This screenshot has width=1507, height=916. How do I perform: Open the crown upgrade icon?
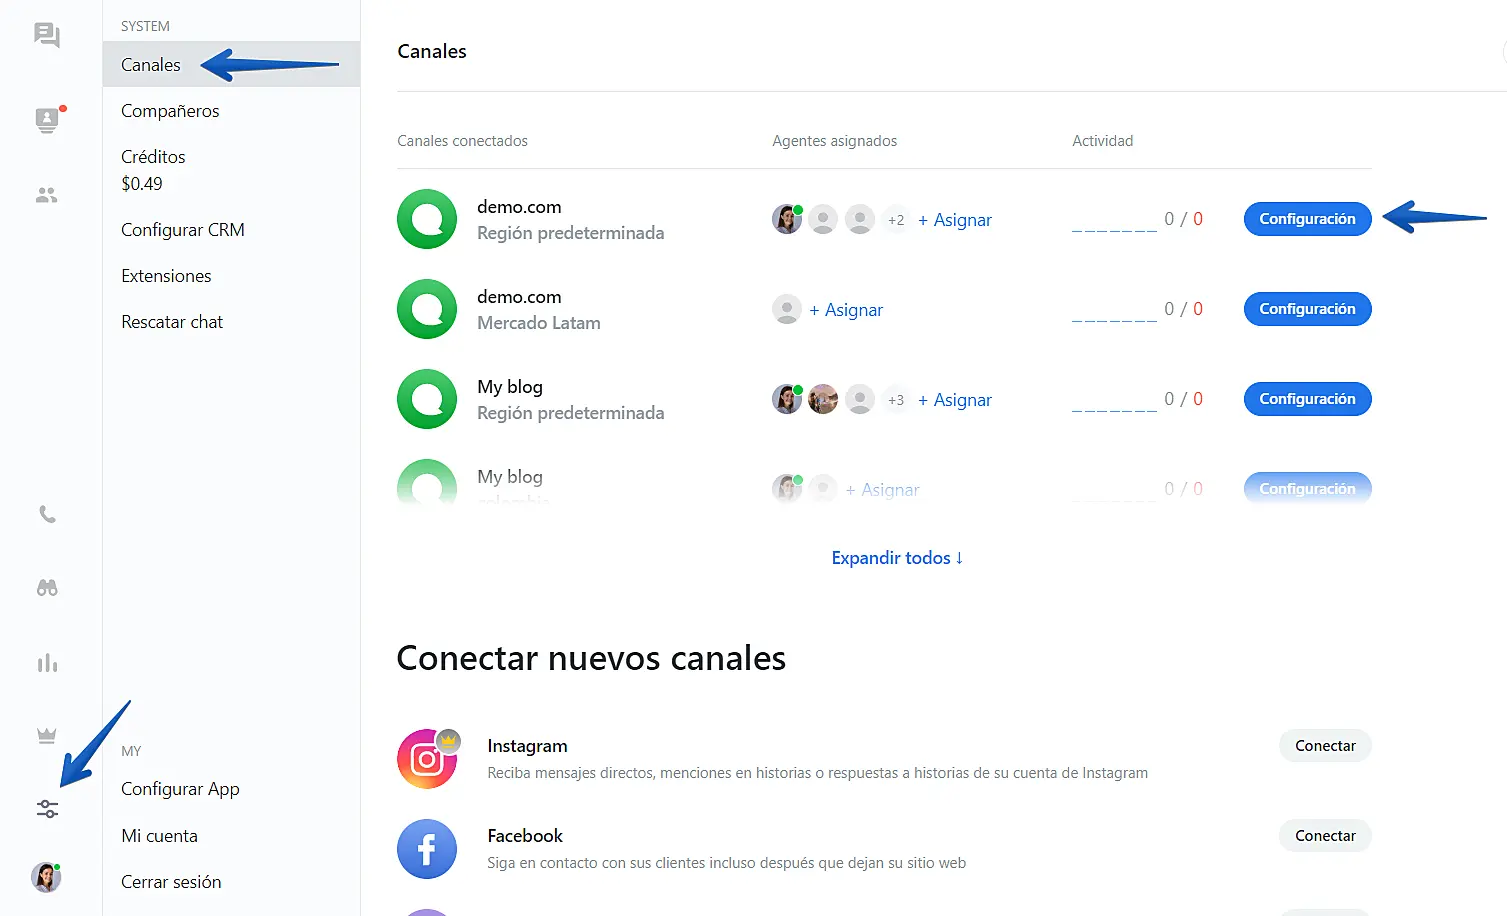click(47, 736)
